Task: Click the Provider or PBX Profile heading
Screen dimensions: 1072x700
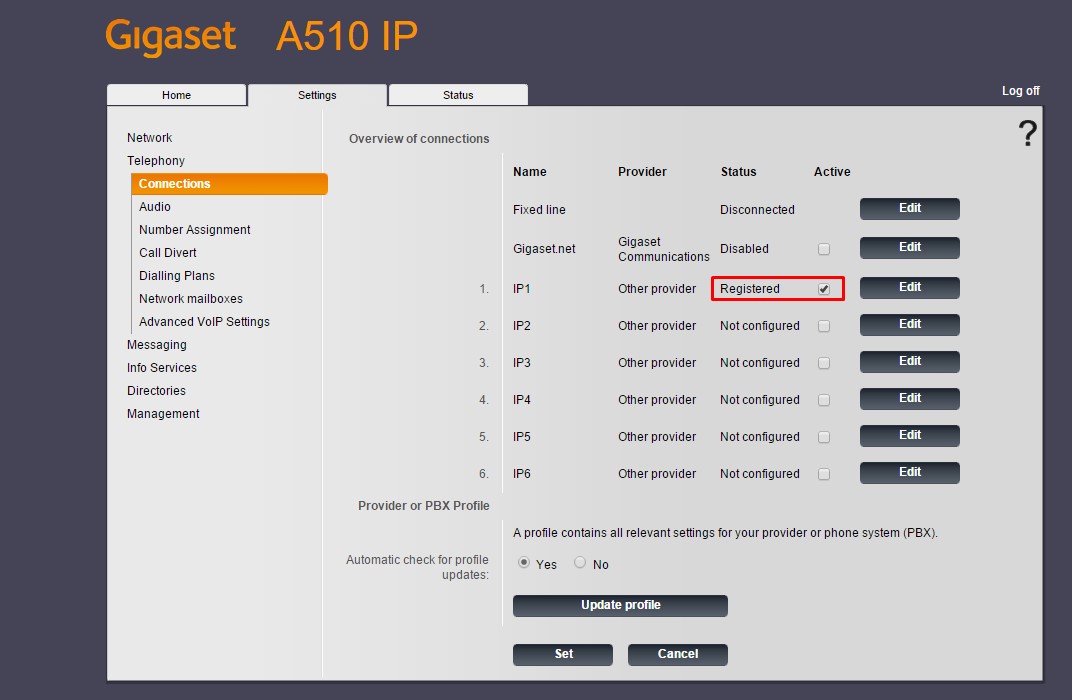Action: coord(424,506)
